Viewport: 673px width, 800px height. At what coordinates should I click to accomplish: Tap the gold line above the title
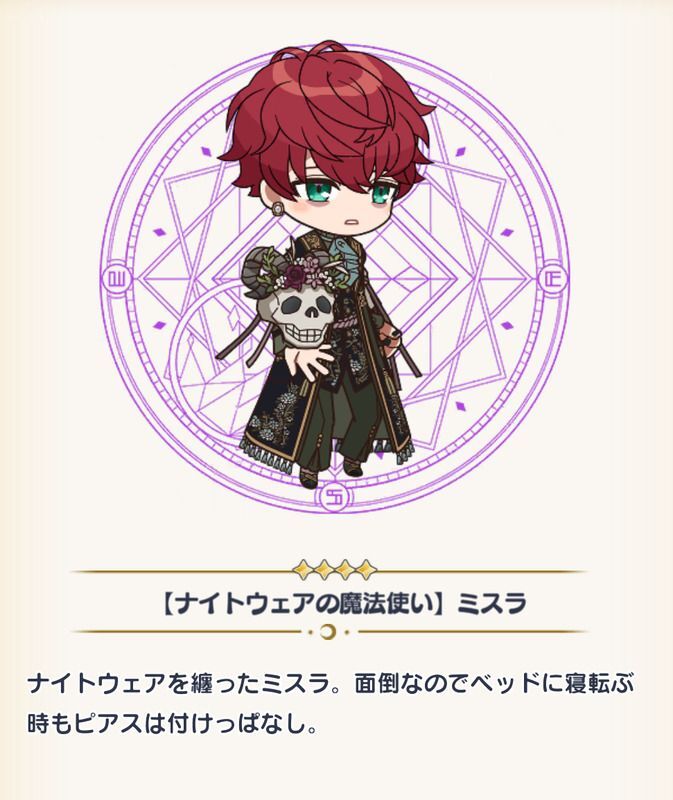tap(184, 572)
